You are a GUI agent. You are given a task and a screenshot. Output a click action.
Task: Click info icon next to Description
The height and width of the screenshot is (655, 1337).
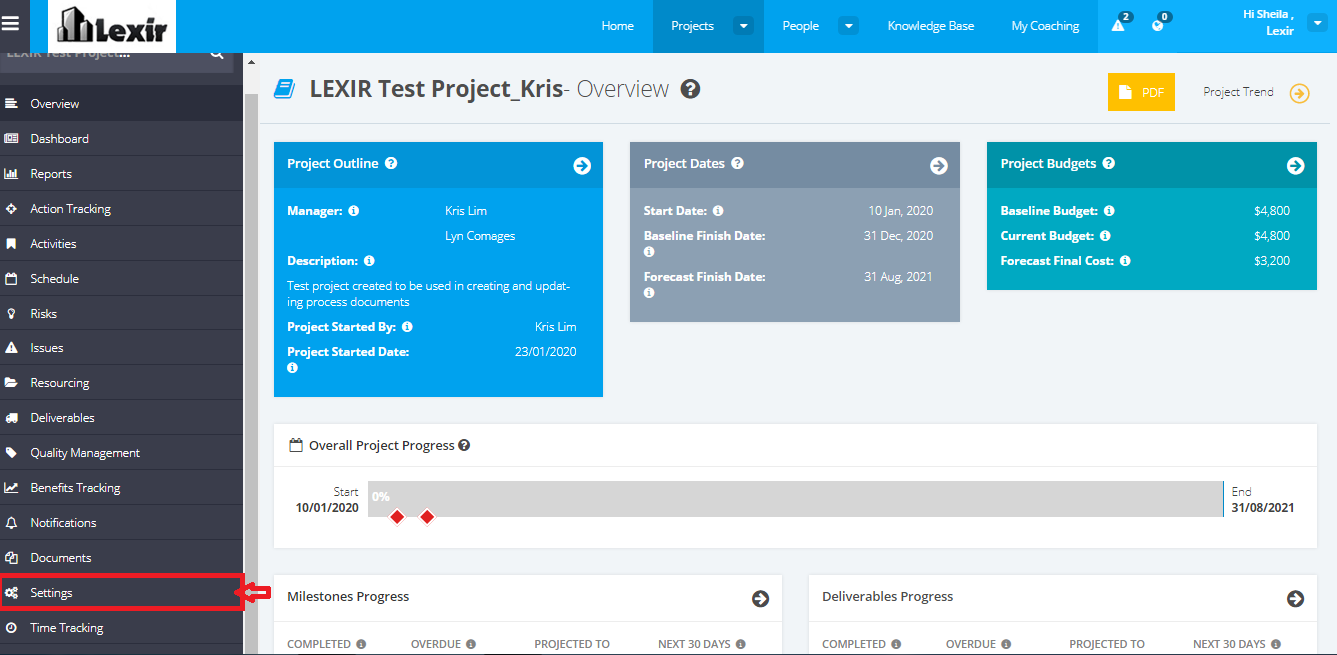click(369, 261)
